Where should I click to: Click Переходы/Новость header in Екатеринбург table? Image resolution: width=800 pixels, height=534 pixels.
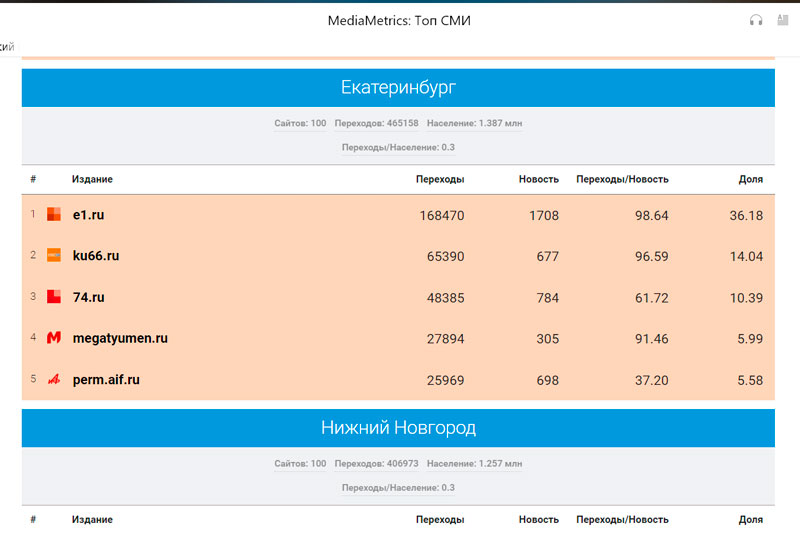[622, 179]
